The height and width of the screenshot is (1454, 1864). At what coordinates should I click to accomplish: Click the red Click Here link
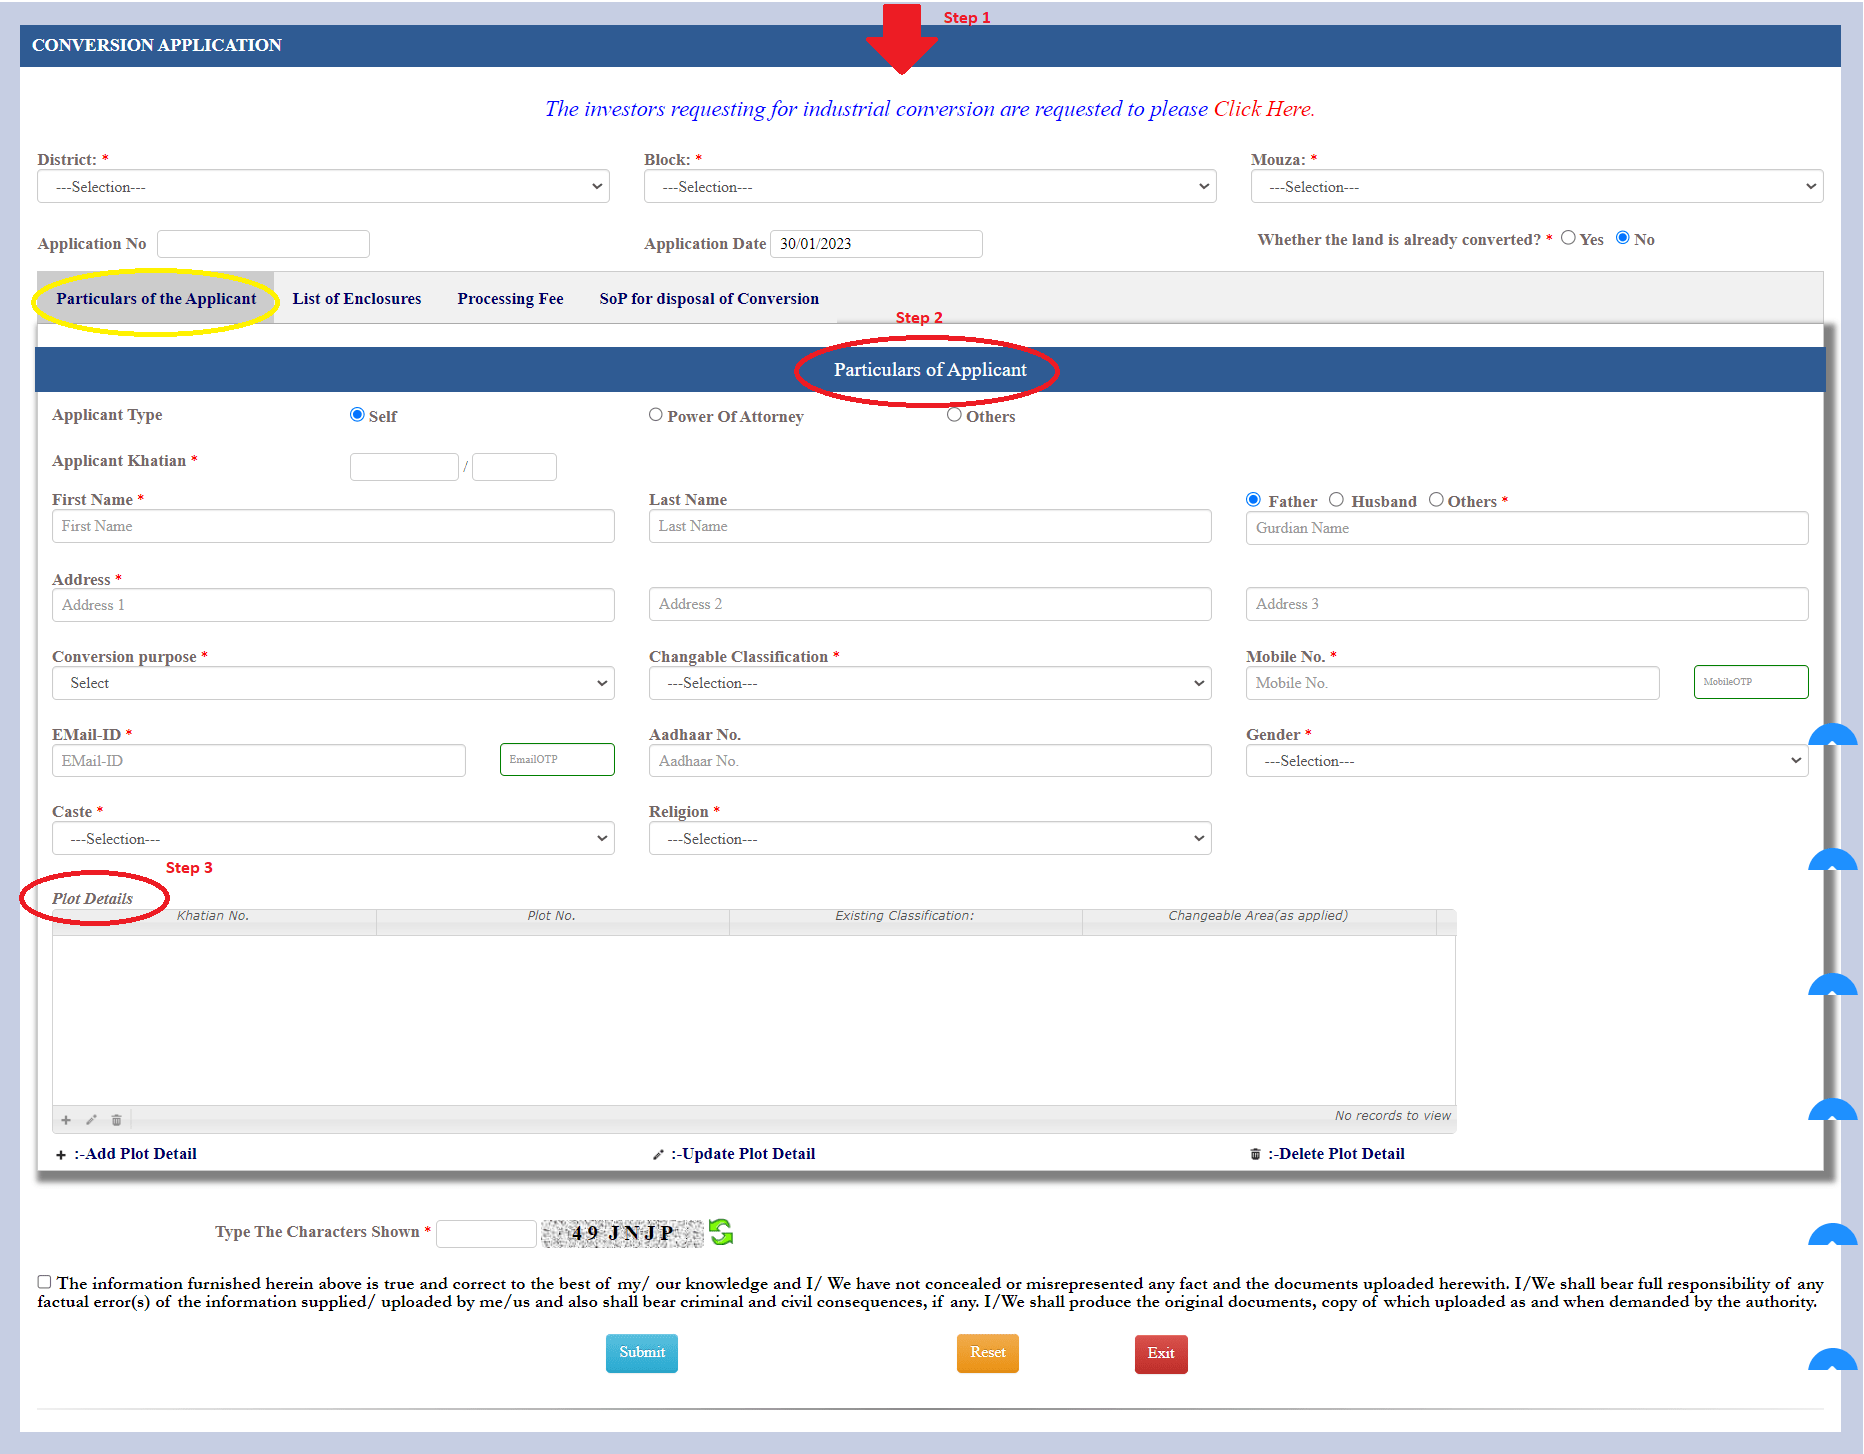click(1263, 109)
